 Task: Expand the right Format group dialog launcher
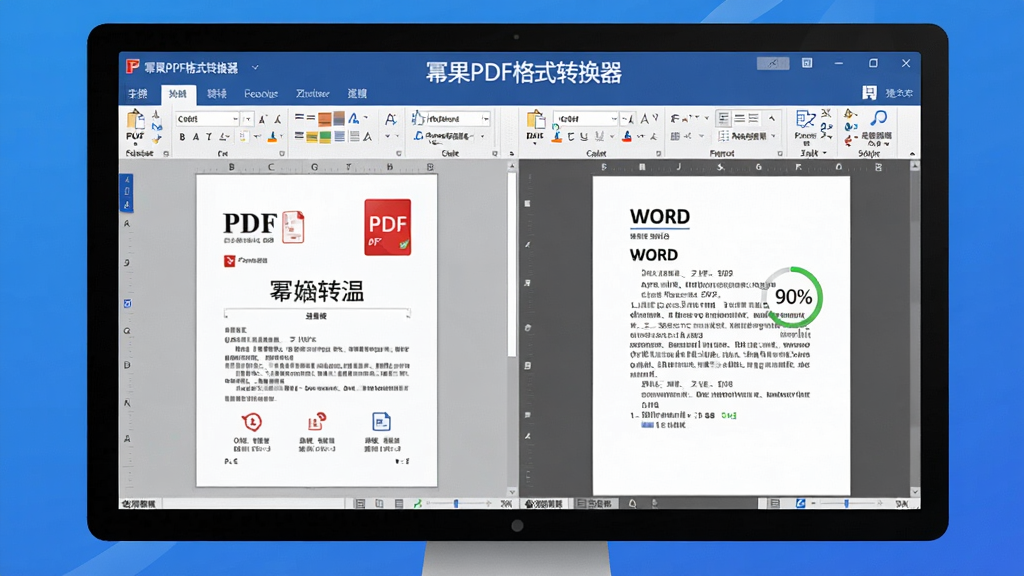[x=780, y=153]
